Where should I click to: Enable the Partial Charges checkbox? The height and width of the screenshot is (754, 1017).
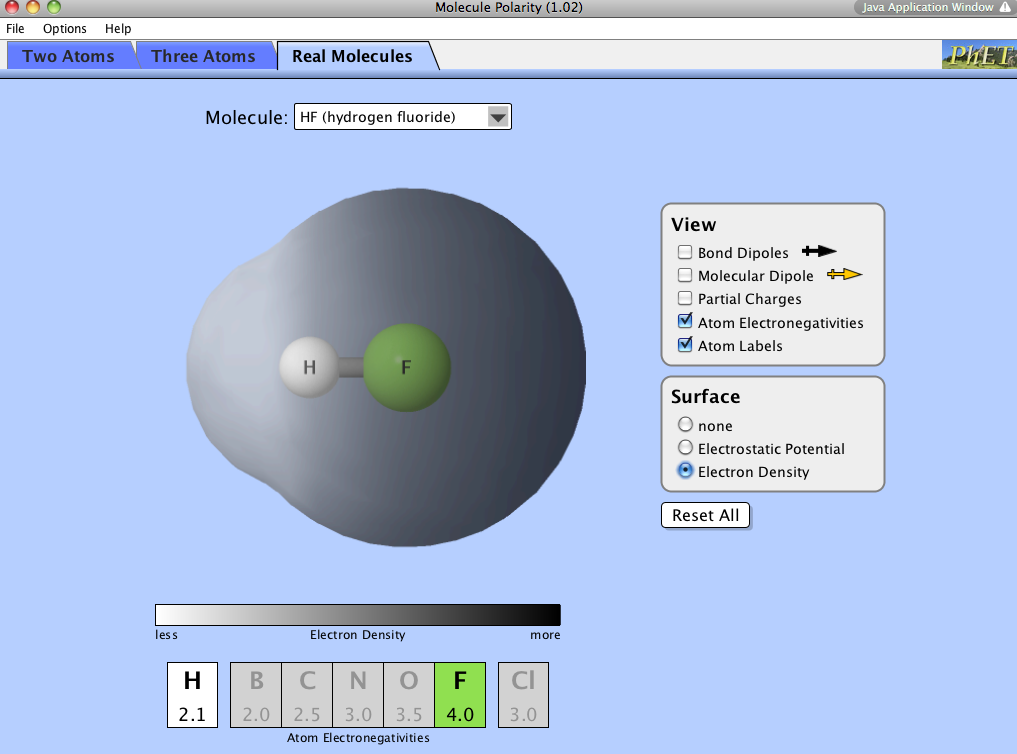(x=685, y=298)
